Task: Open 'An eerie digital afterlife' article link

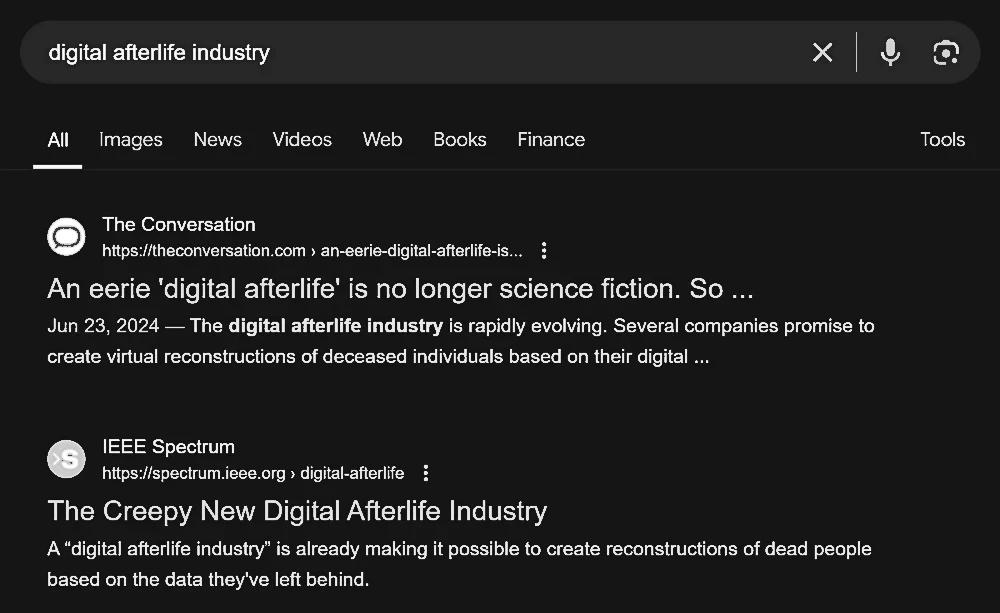Action: [400, 289]
